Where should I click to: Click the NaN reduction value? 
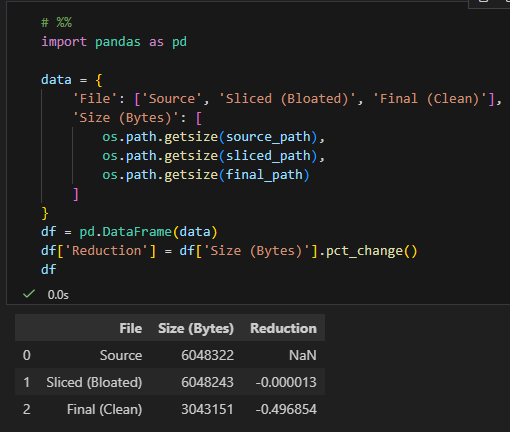(x=303, y=355)
